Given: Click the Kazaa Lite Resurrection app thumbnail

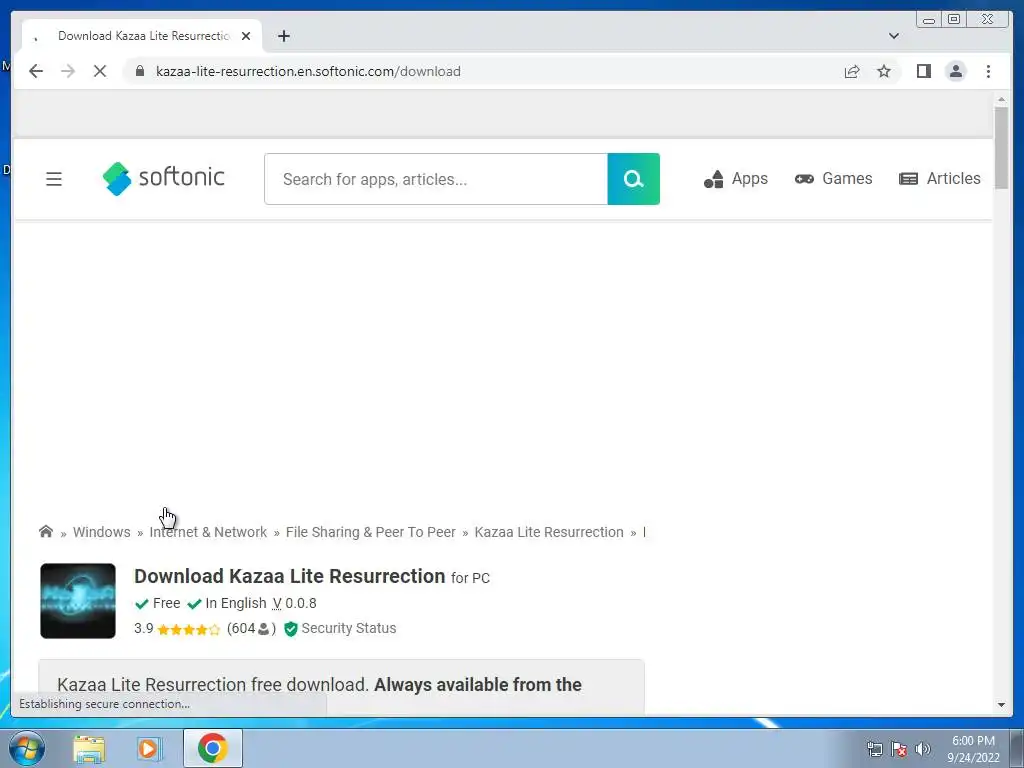Looking at the screenshot, I should coord(78,601).
